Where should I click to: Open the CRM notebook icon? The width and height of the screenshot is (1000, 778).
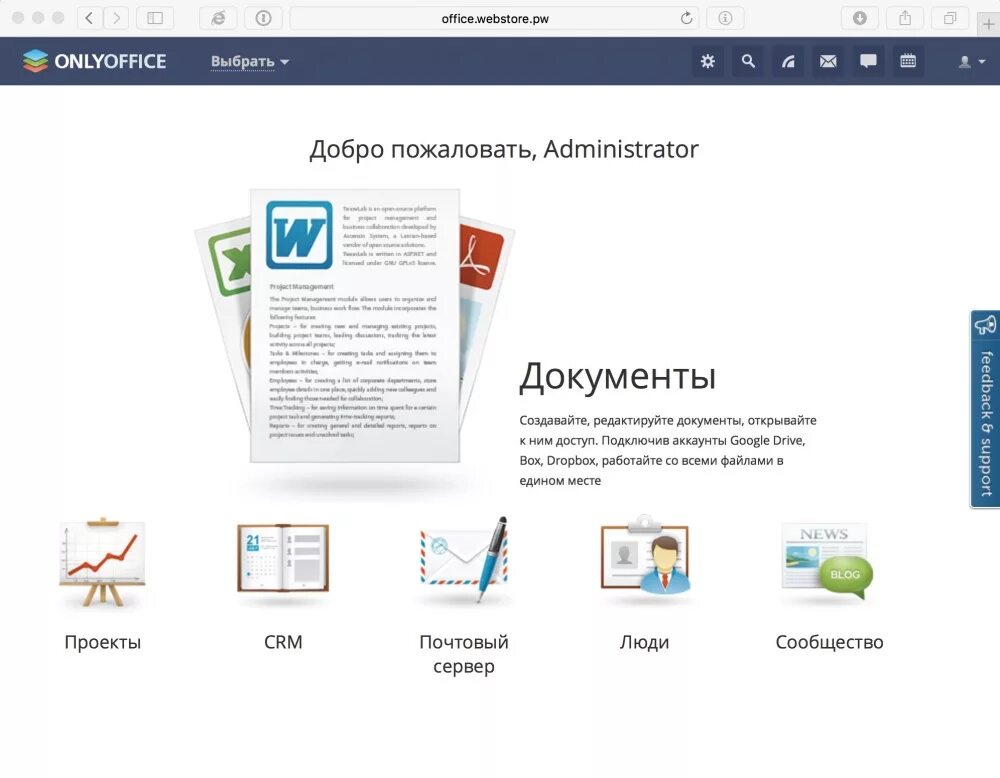(x=283, y=559)
